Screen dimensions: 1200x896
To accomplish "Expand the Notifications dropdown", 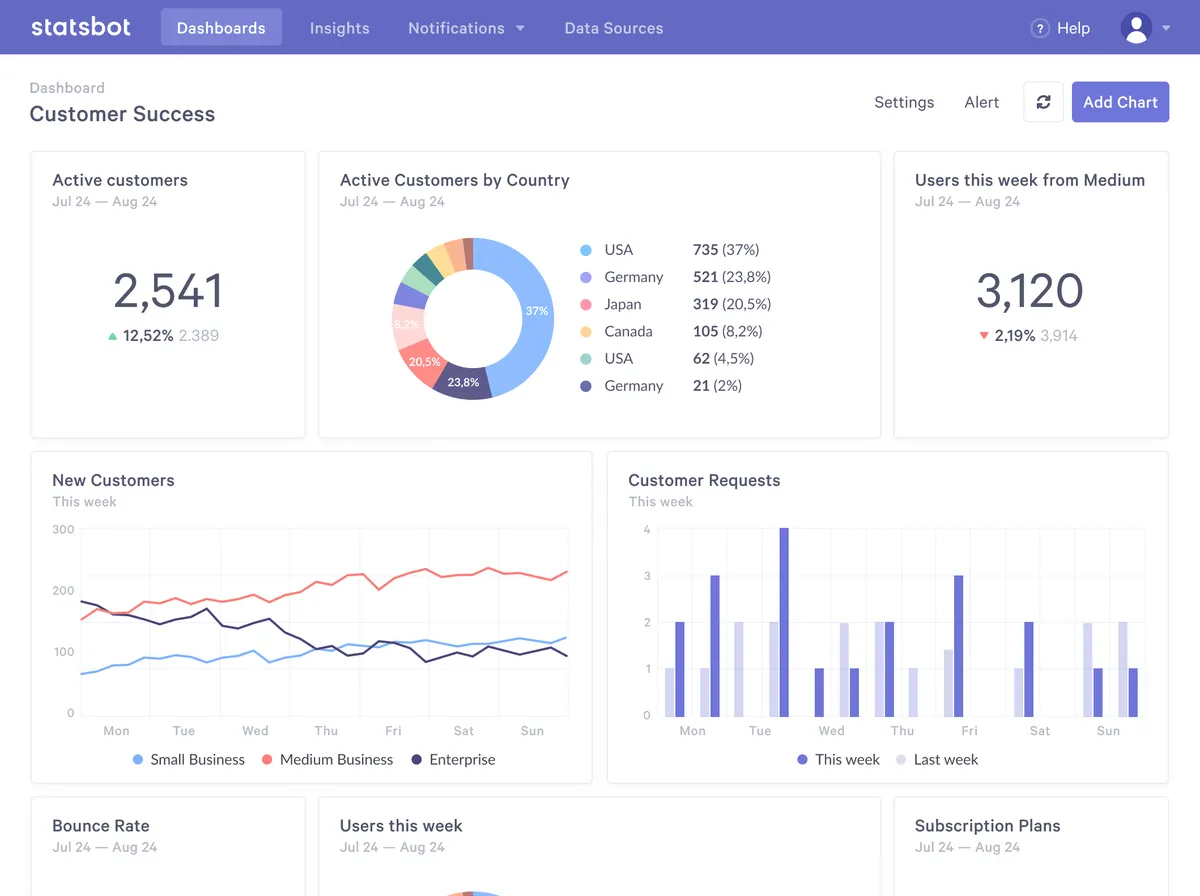I will click(466, 28).
